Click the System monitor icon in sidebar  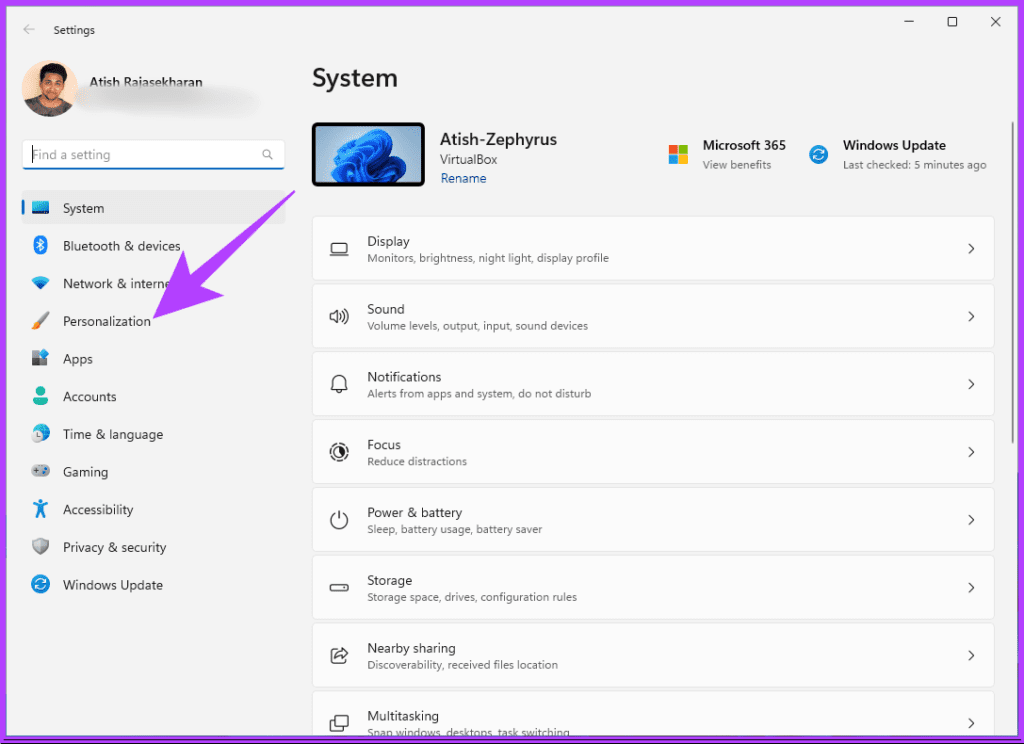pyautogui.click(x=40, y=208)
